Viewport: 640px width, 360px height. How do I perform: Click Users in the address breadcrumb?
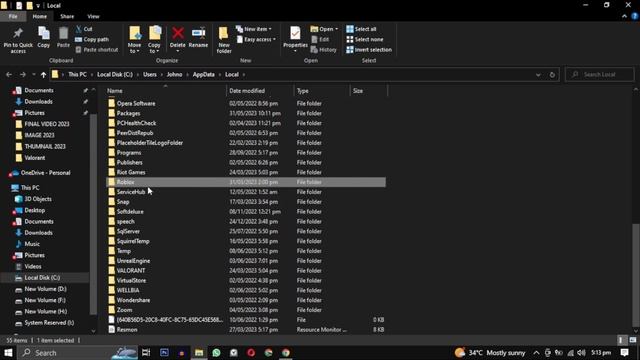(150, 75)
